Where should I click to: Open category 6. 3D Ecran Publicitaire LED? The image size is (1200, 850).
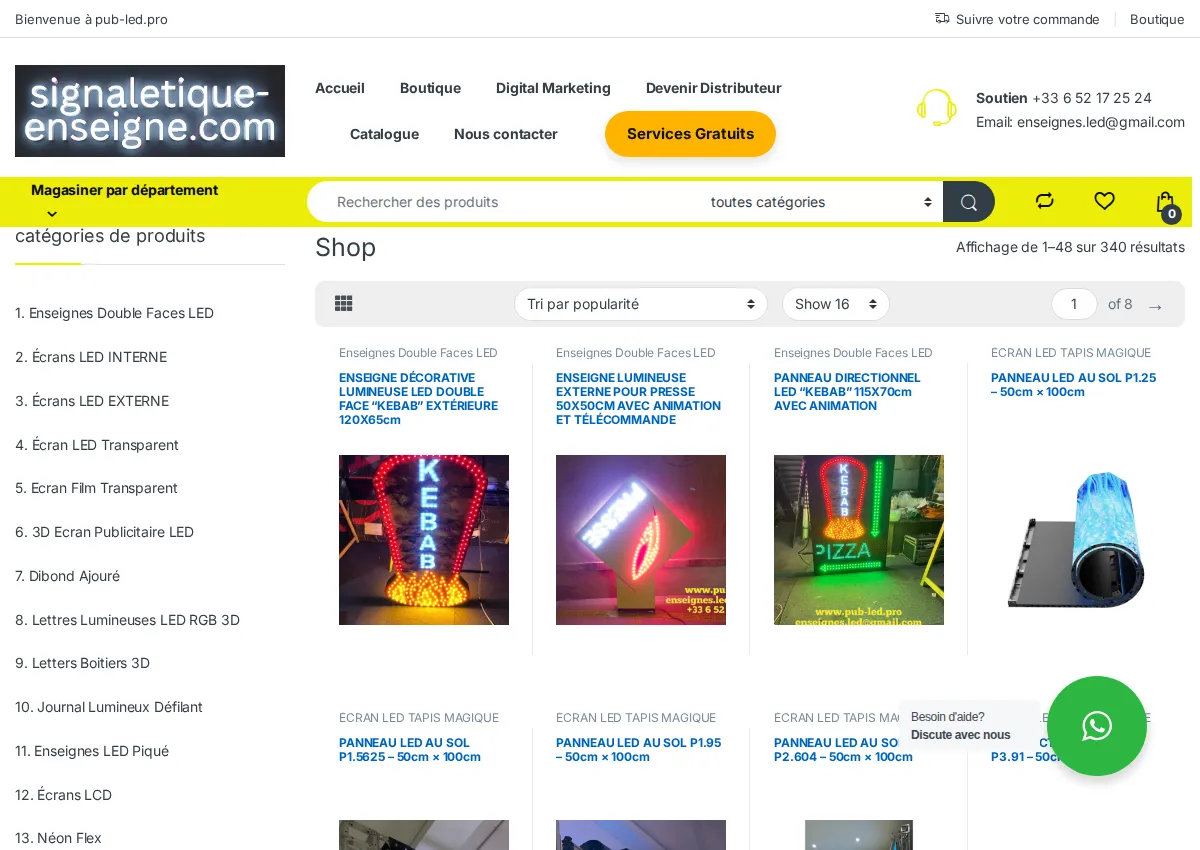tap(104, 532)
